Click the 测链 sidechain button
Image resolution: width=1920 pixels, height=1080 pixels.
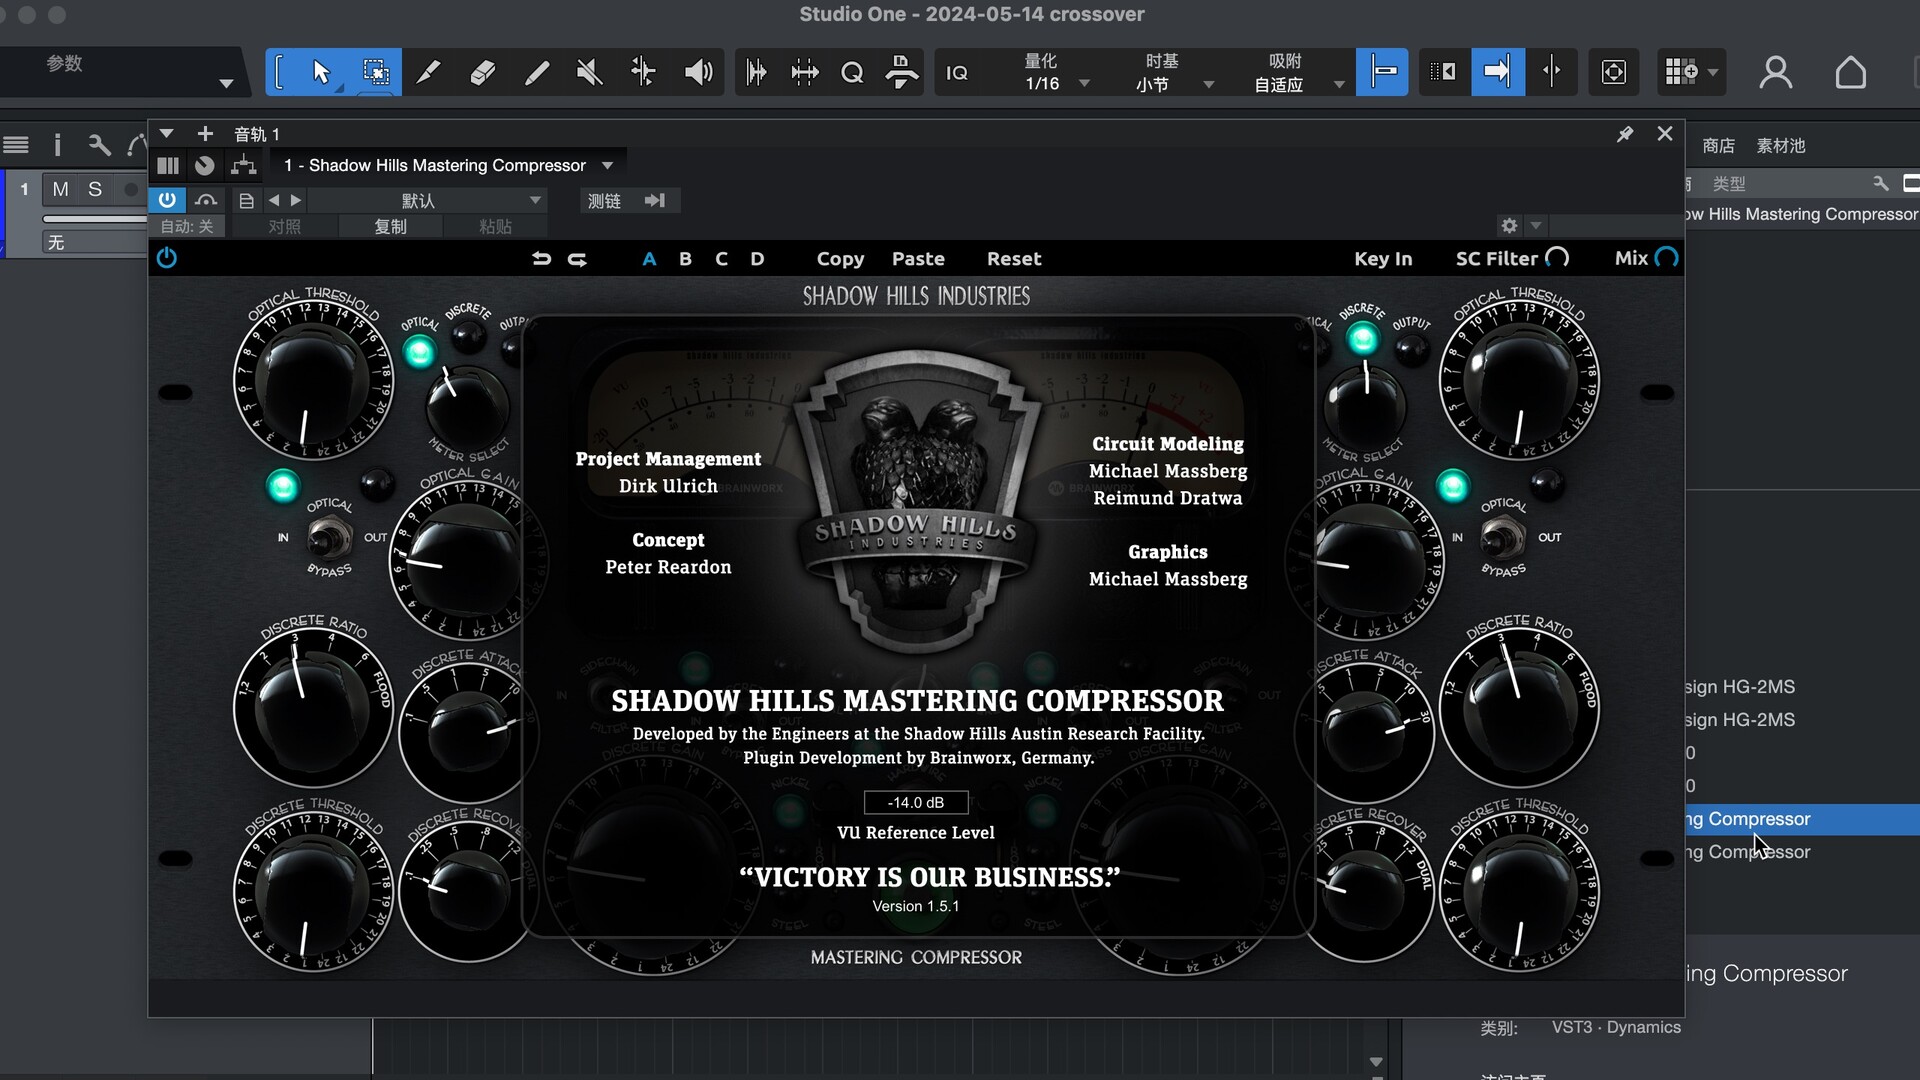tap(604, 200)
